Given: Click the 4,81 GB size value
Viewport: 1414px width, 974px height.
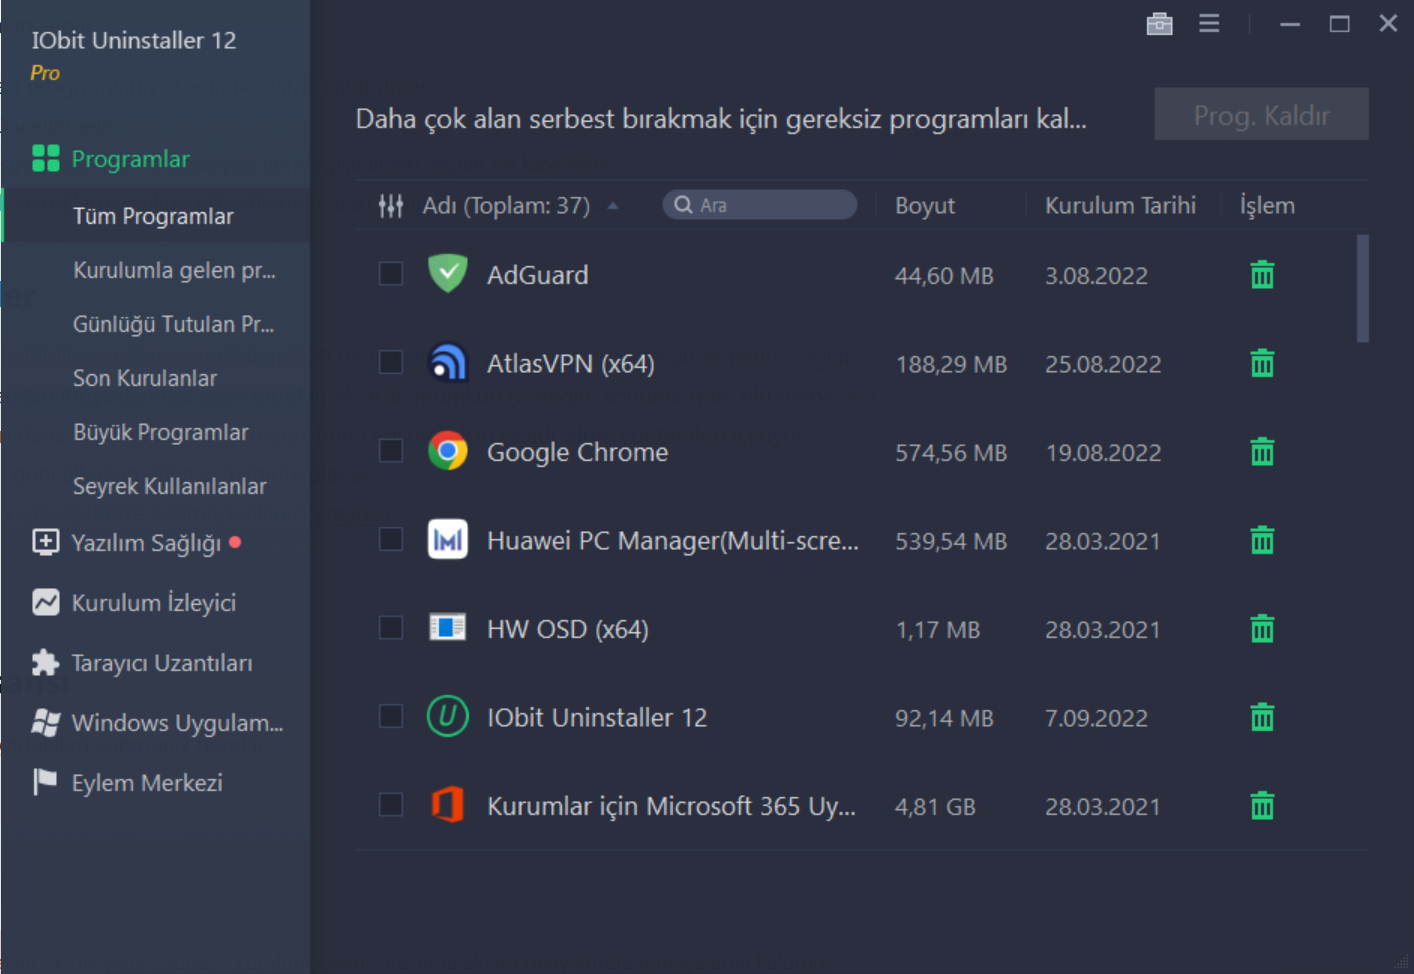Looking at the screenshot, I should (935, 807).
